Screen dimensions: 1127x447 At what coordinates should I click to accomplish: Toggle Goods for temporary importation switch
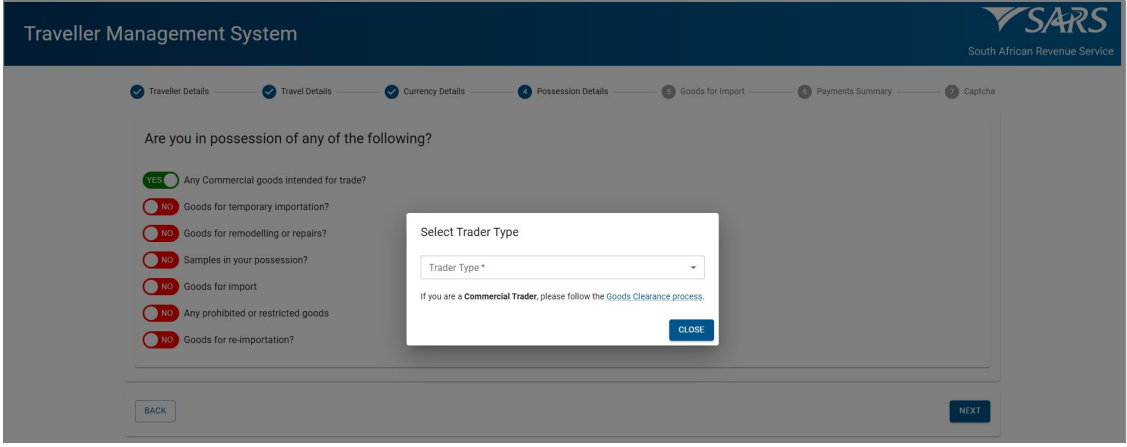(160, 207)
